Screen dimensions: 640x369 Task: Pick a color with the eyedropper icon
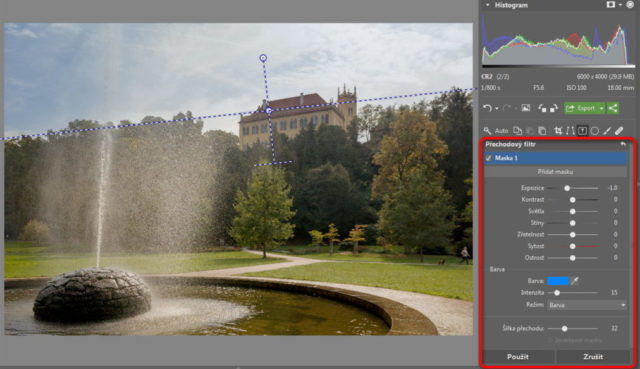click(575, 281)
